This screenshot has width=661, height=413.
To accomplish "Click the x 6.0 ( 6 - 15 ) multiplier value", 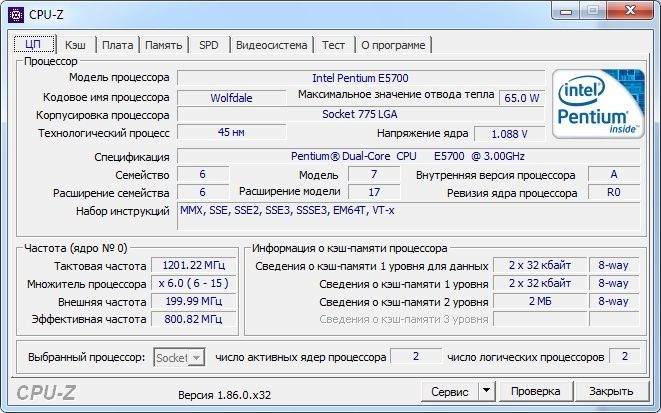I will [x=193, y=283].
